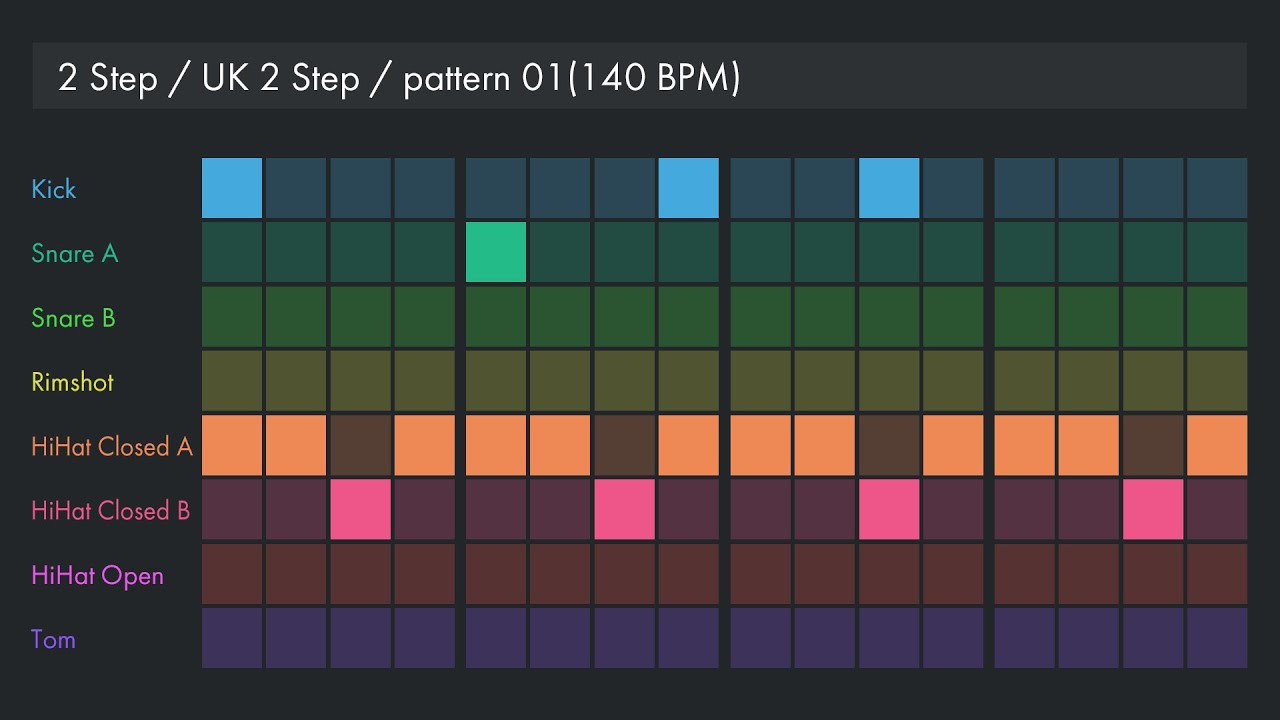
Task: Enable the first Snare B step
Action: 232,317
